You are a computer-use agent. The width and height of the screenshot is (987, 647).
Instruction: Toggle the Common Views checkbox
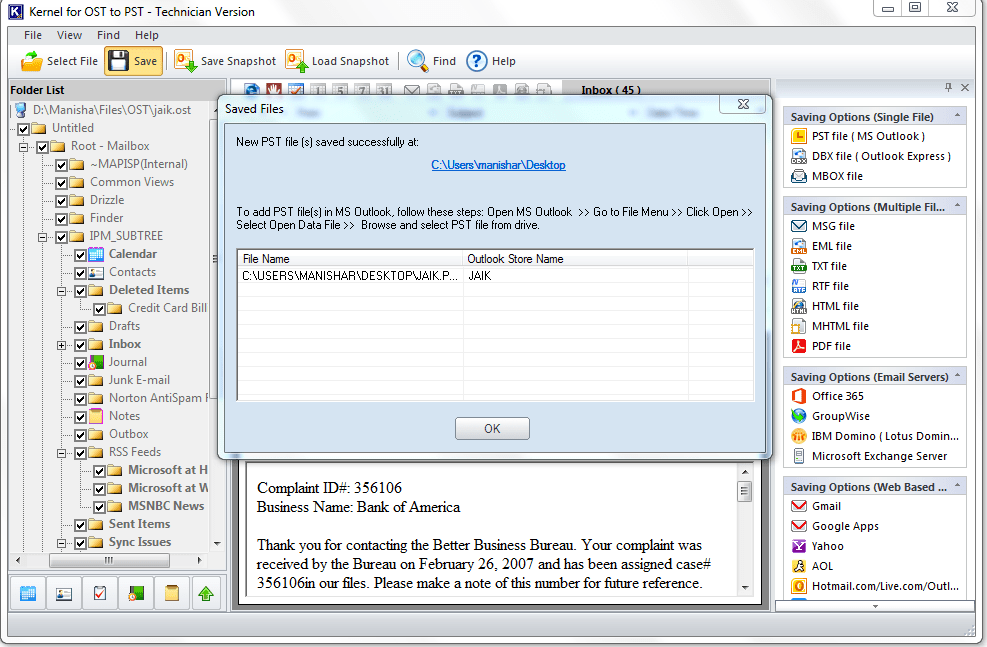coord(61,183)
